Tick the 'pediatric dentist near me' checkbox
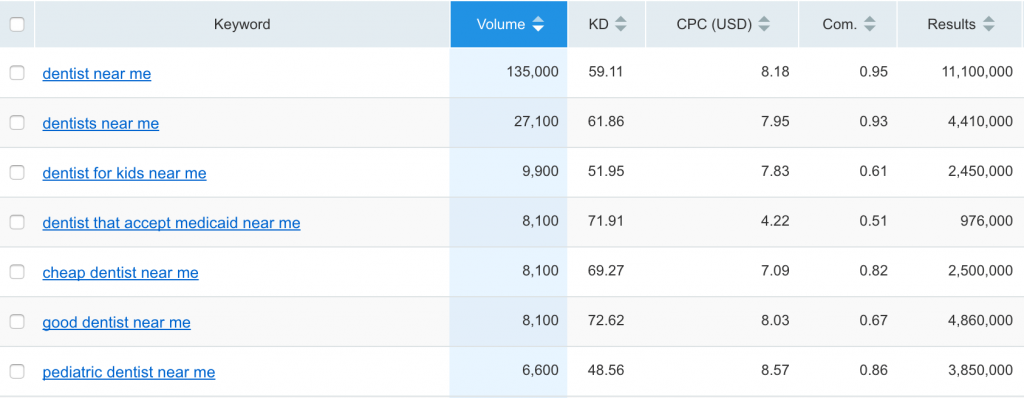This screenshot has height=398, width=1024. click(17, 371)
